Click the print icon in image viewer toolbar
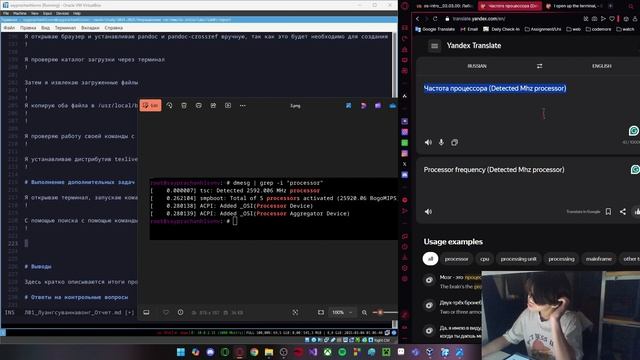Screen dimensions: 640x360 point(198,105)
